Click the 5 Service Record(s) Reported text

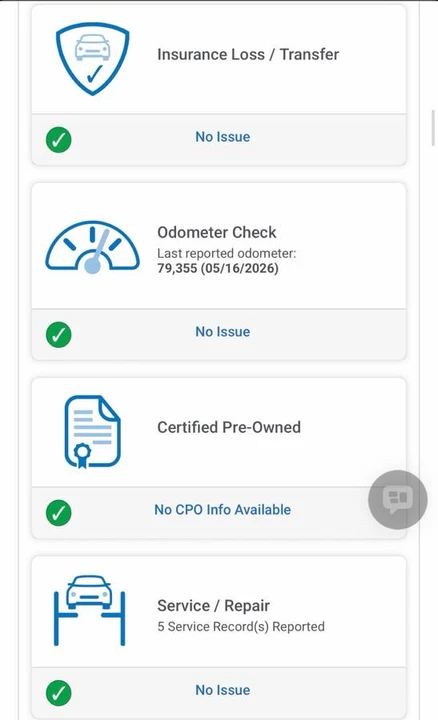[241, 627]
